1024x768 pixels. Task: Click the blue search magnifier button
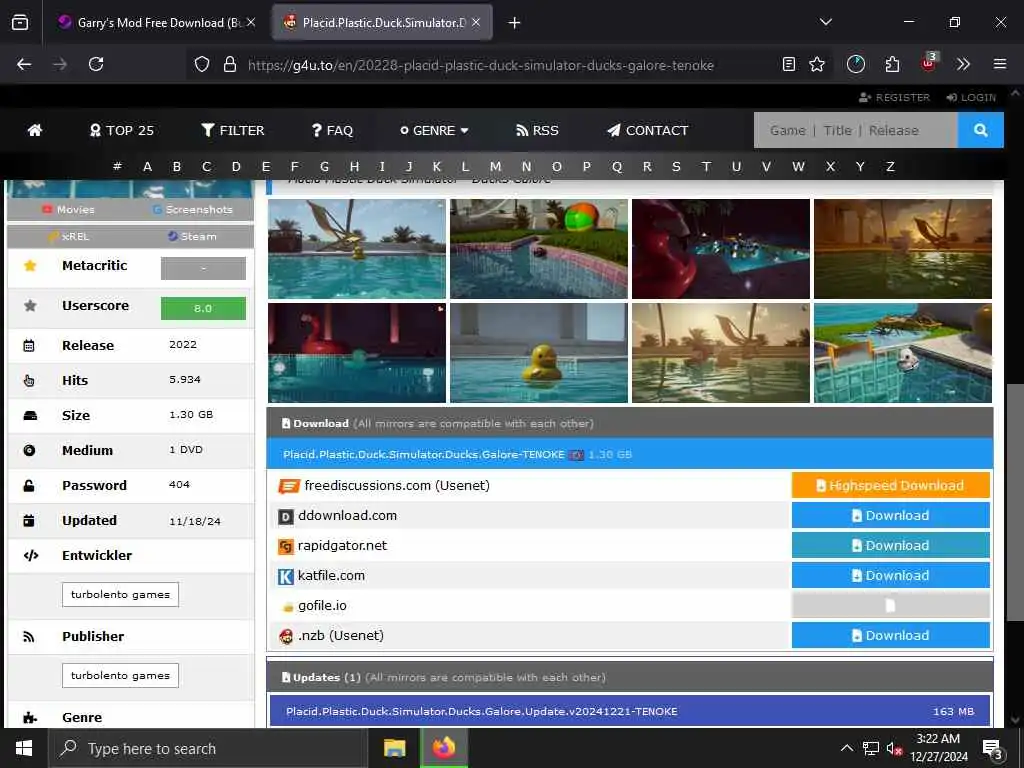pyautogui.click(x=980, y=130)
